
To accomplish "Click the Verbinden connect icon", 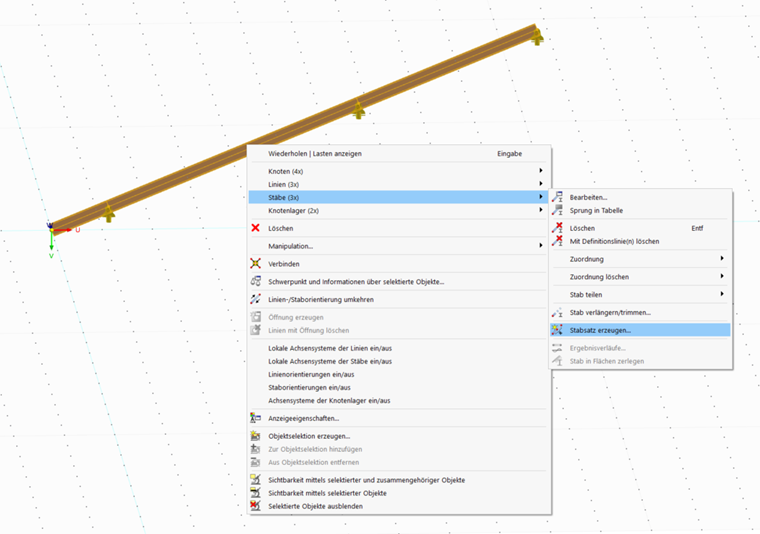I will click(x=255, y=264).
